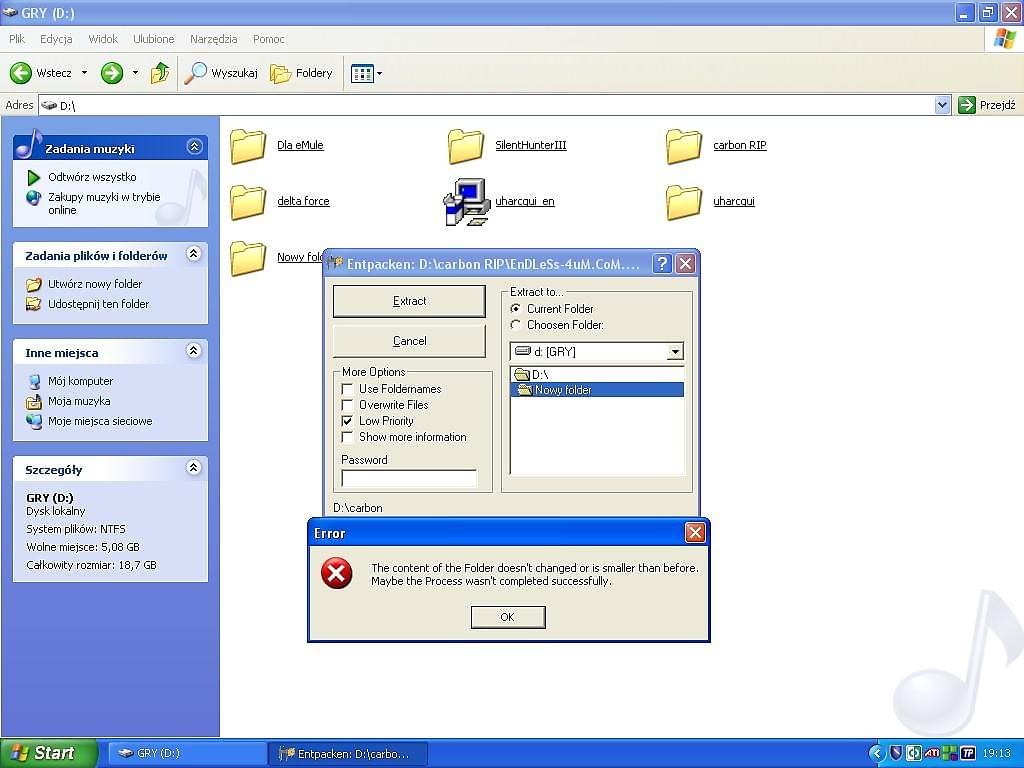Uncheck the Low Priority checkbox
Viewport: 1024px width, 768px height.
click(348, 421)
